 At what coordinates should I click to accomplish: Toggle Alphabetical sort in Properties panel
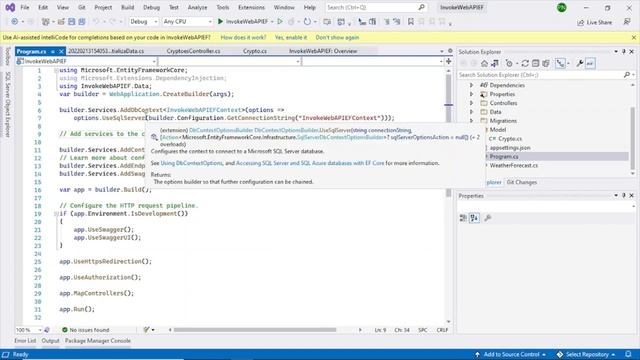tap(474, 218)
